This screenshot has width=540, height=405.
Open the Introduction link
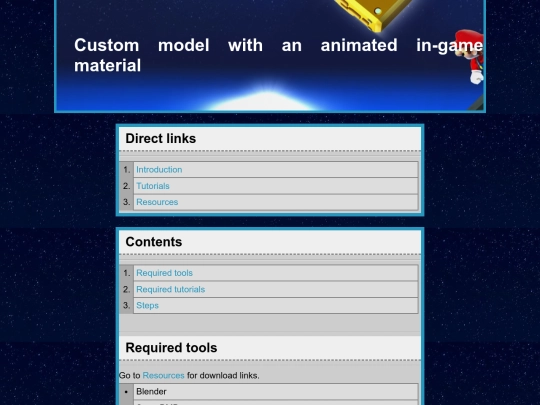tap(159, 170)
